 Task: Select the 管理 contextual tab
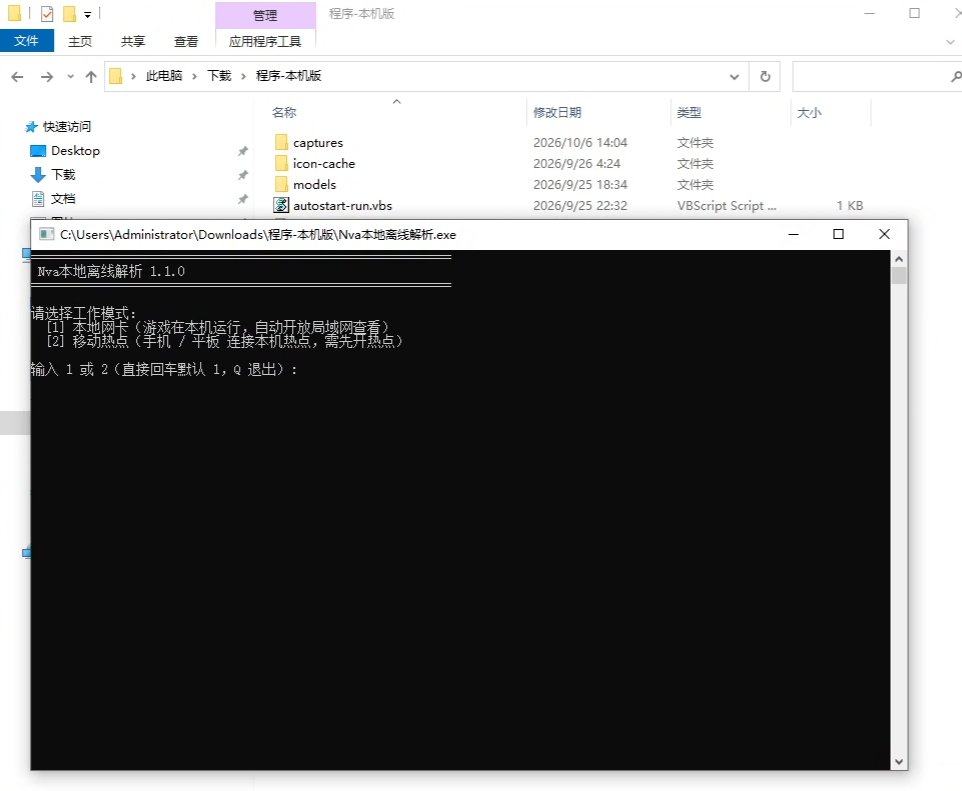tap(265, 15)
